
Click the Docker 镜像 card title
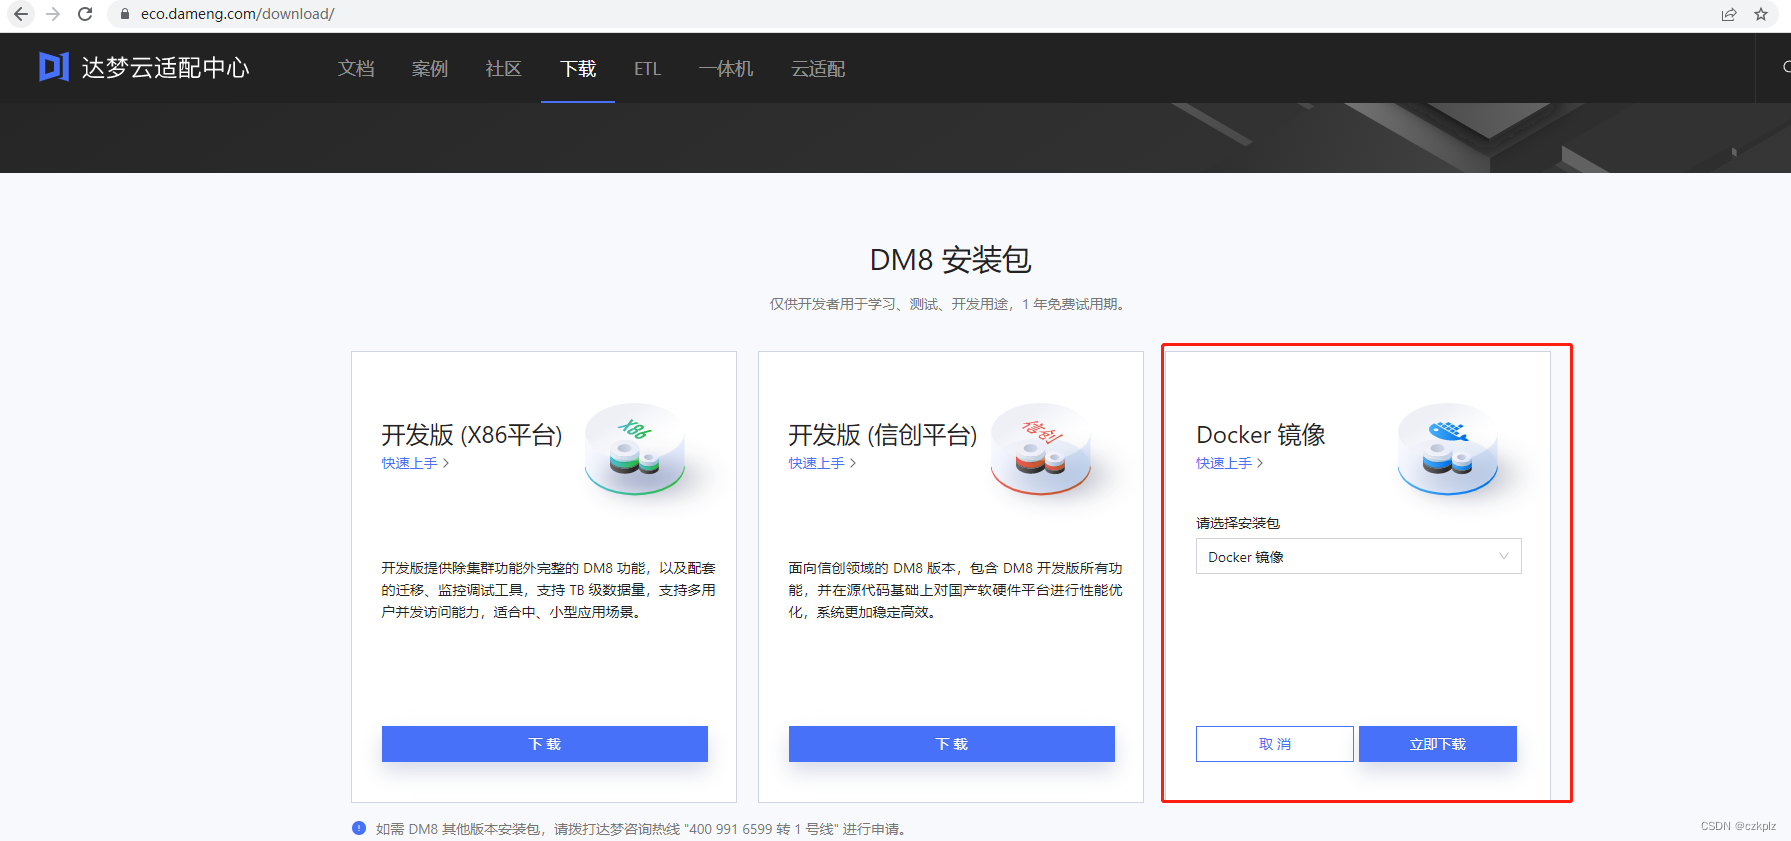(x=1261, y=435)
